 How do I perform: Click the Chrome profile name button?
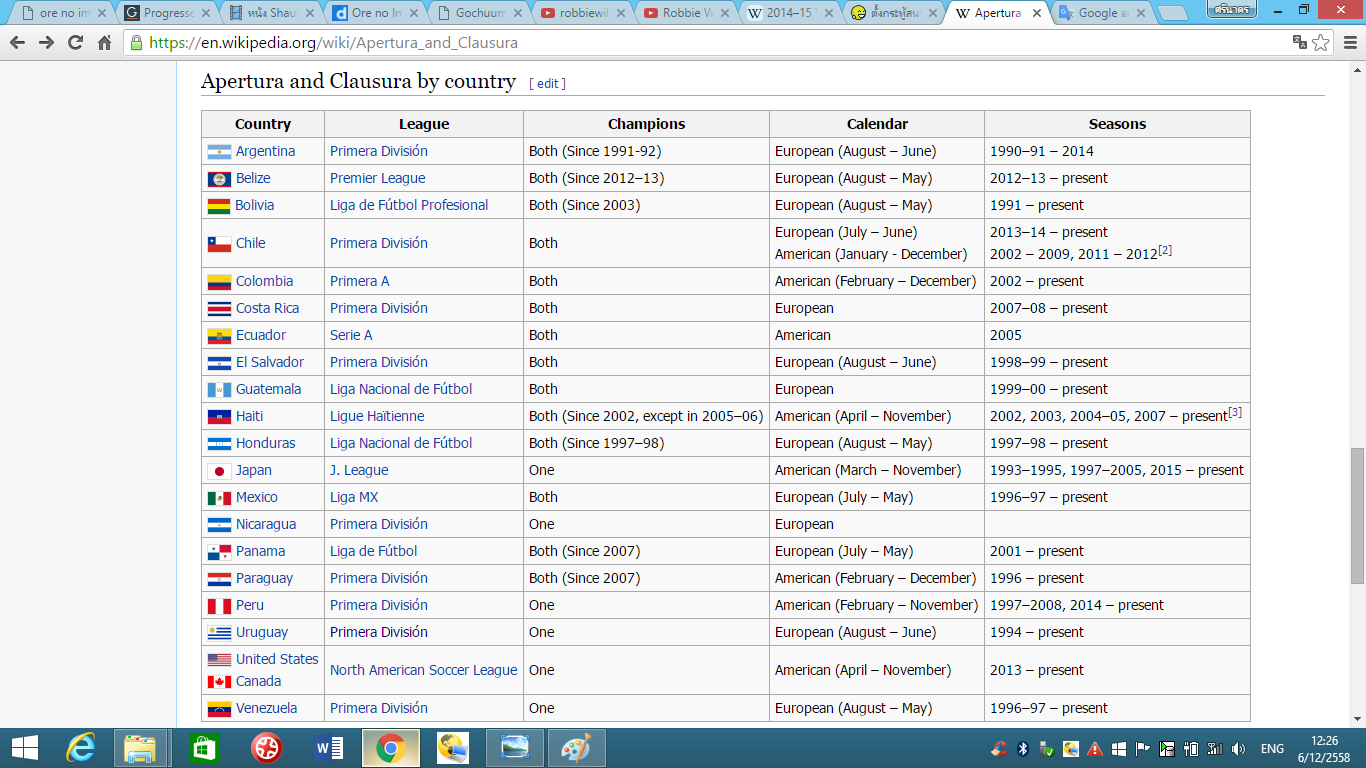click(x=1232, y=9)
